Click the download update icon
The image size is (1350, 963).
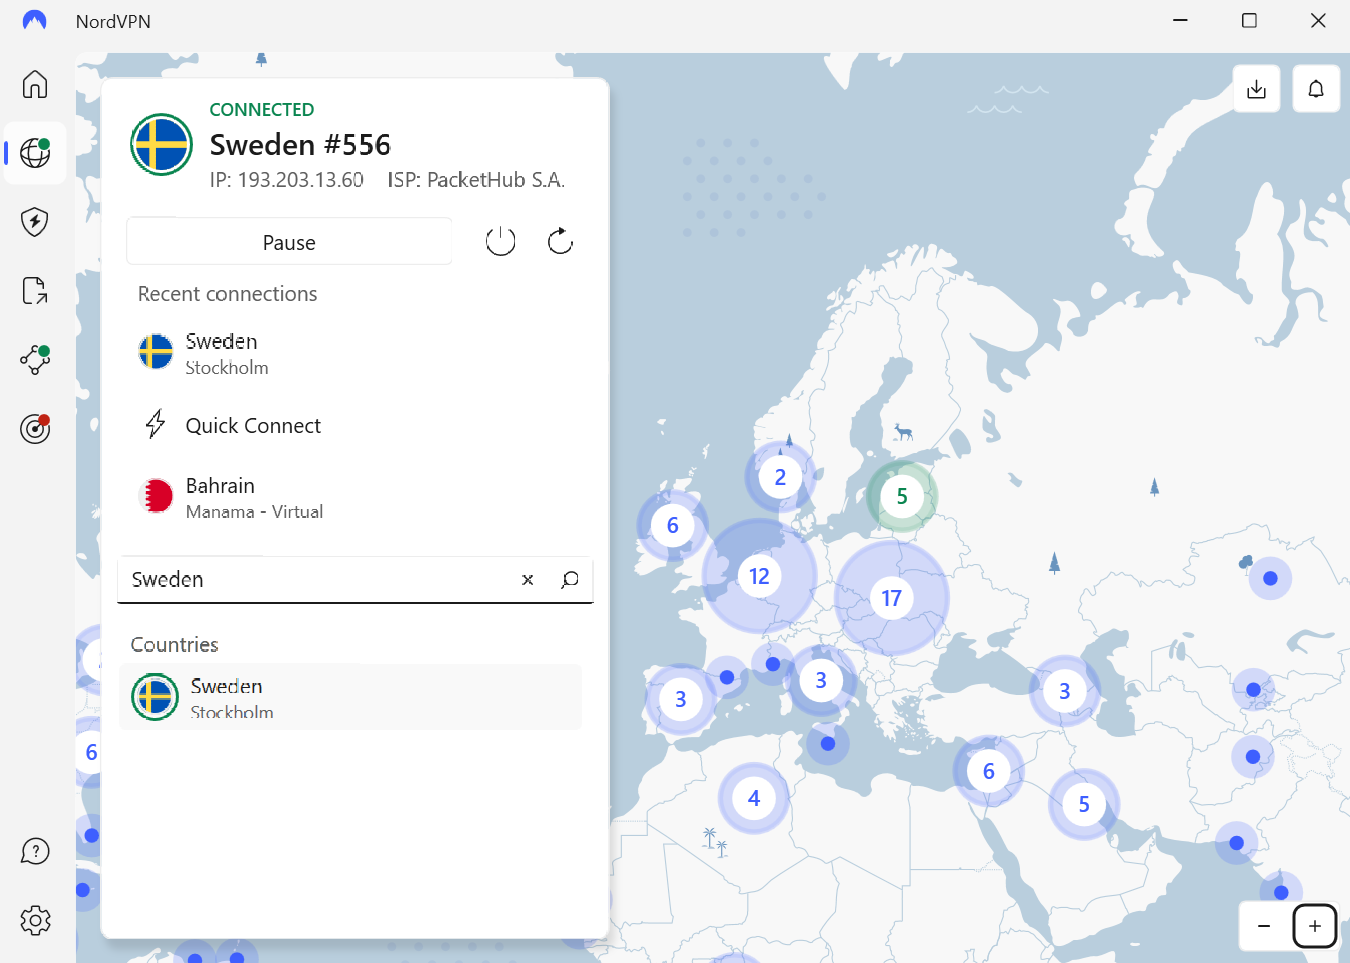coord(1257,89)
